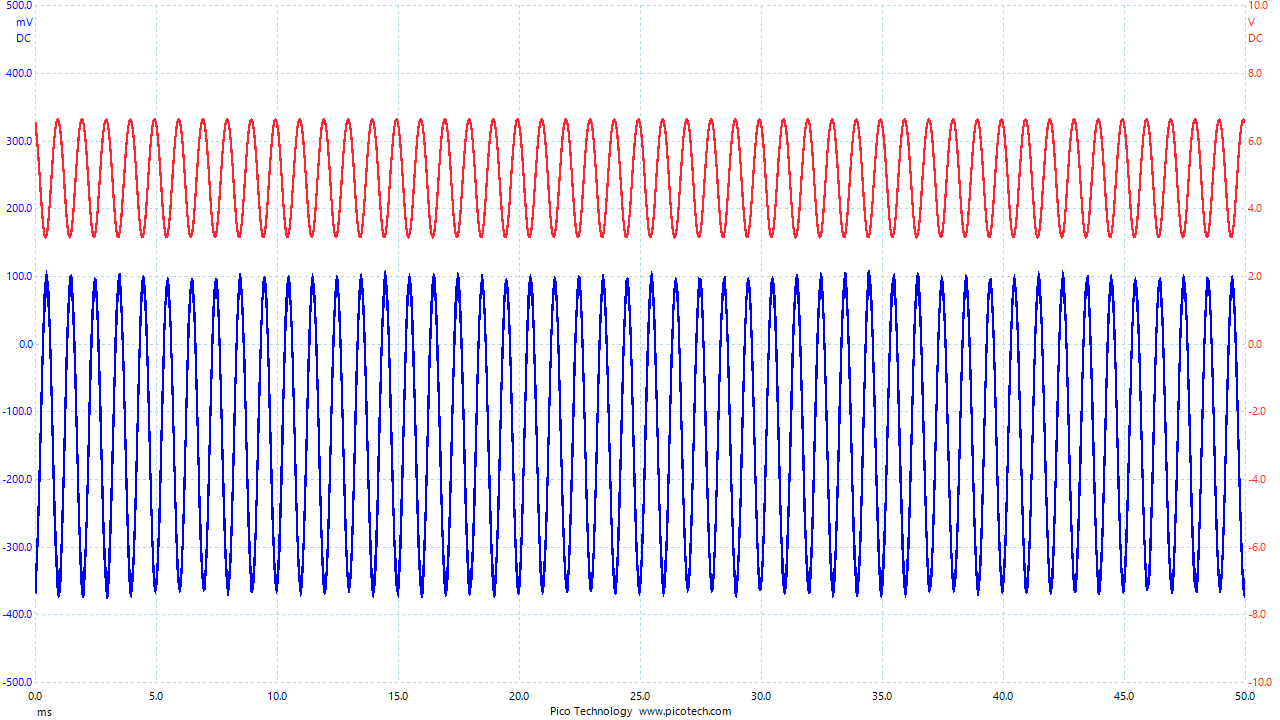Click the ms time unit label

[x=44, y=712]
